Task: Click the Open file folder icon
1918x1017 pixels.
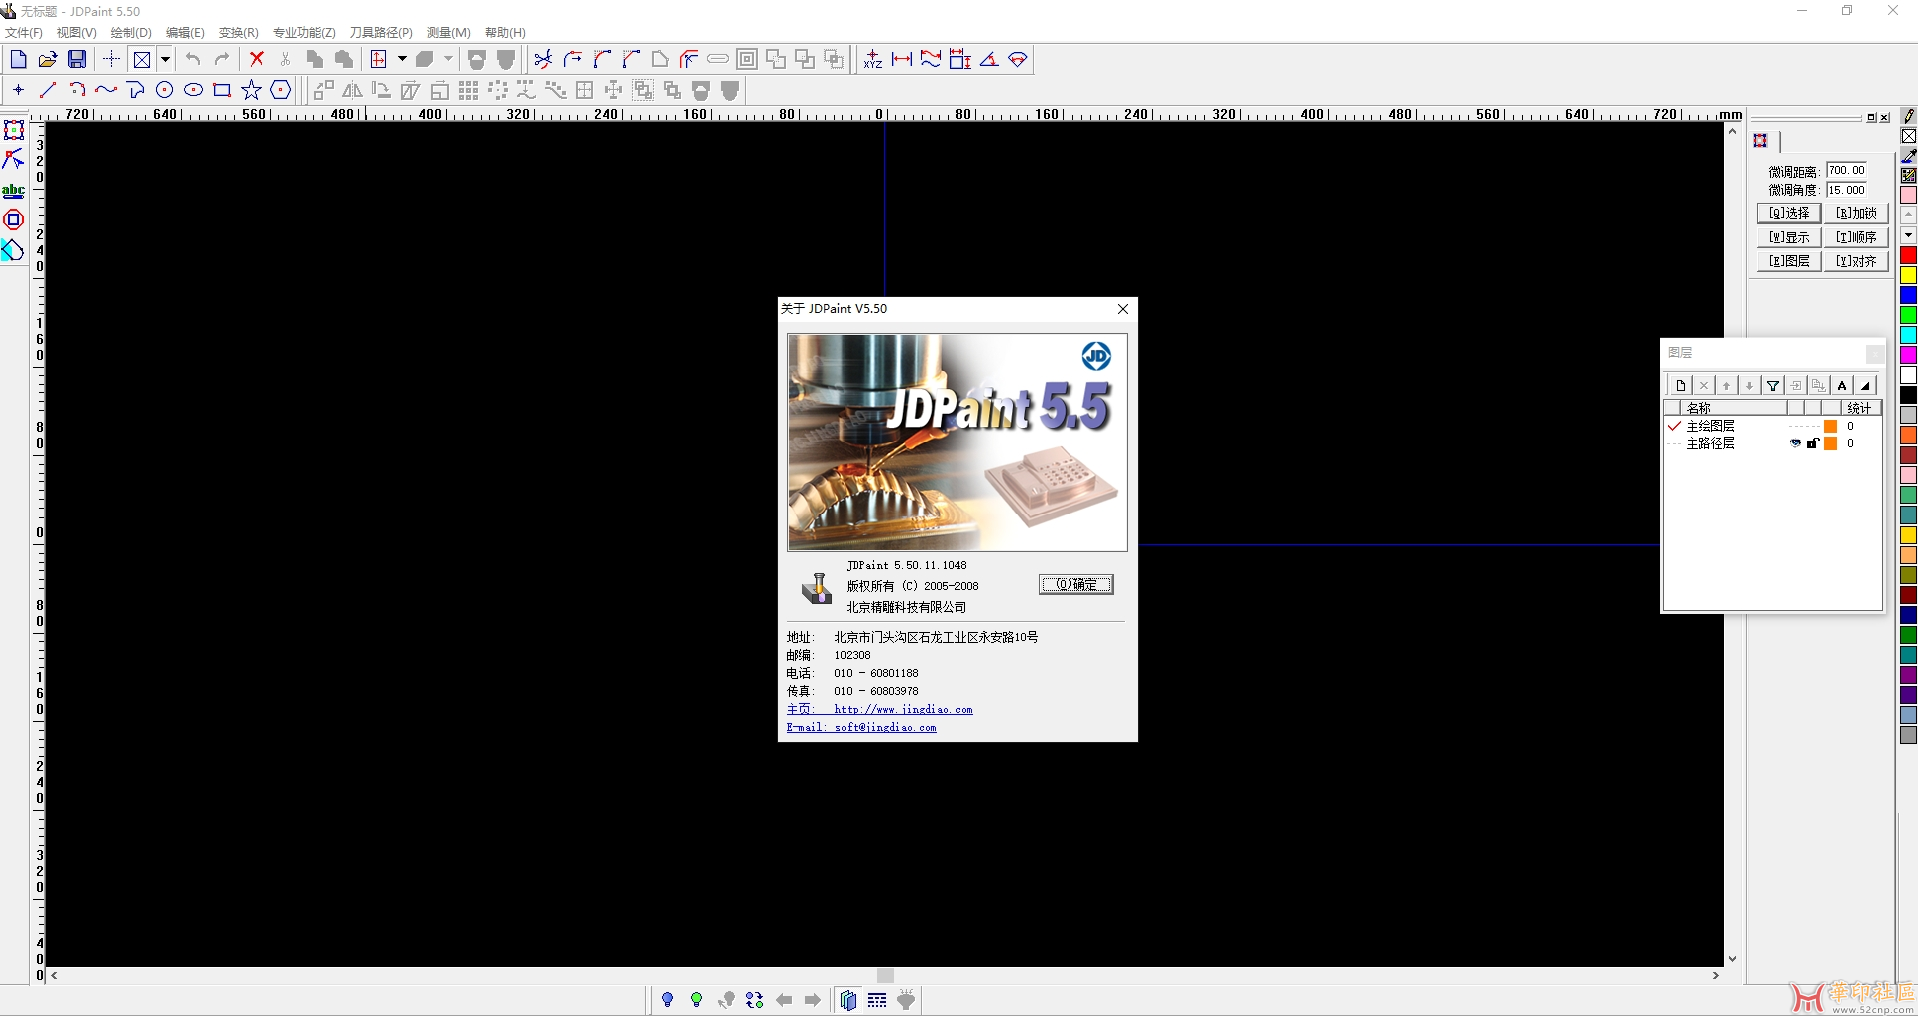Action: tap(47, 60)
